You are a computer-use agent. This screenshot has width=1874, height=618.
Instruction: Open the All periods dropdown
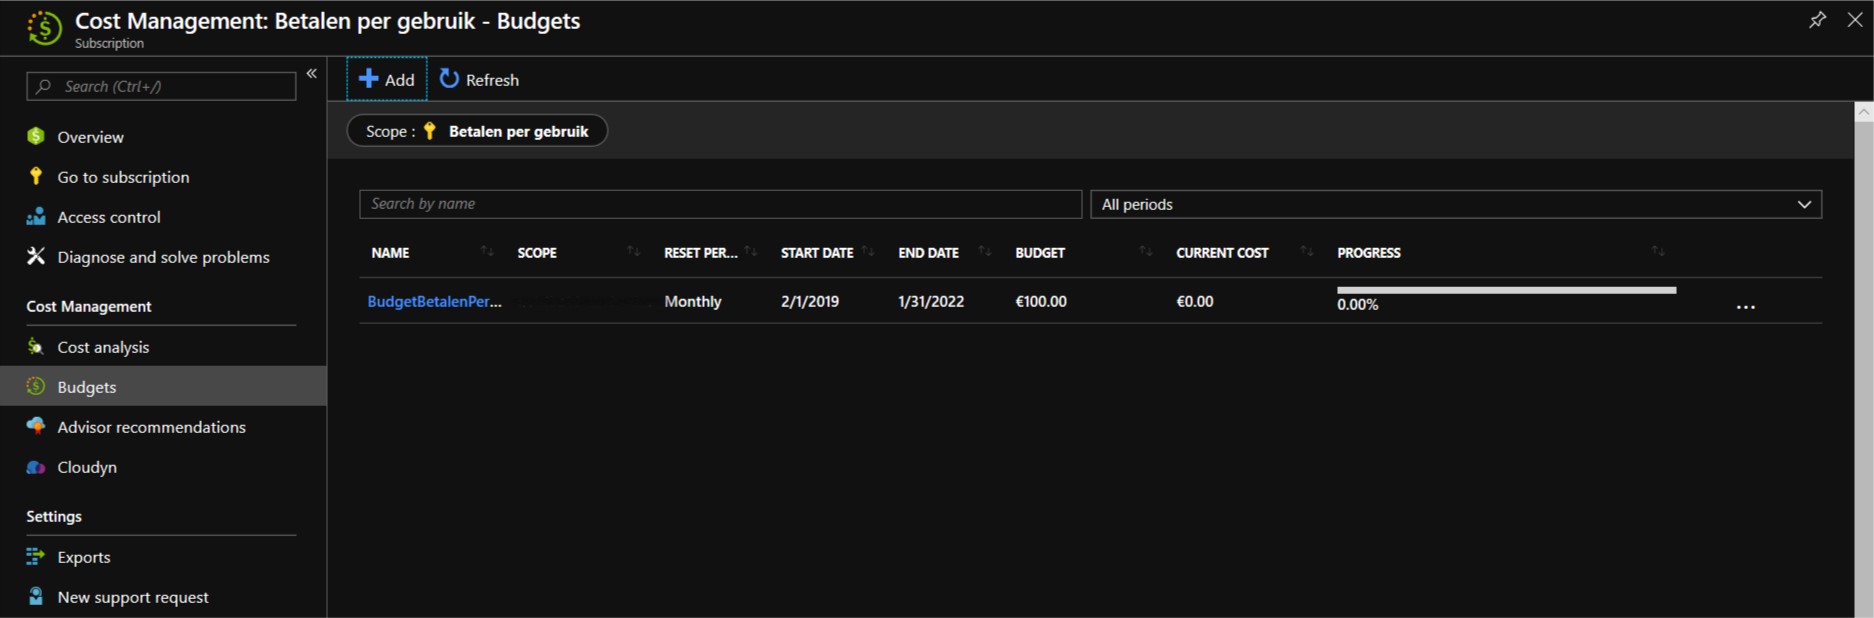(x=1455, y=204)
